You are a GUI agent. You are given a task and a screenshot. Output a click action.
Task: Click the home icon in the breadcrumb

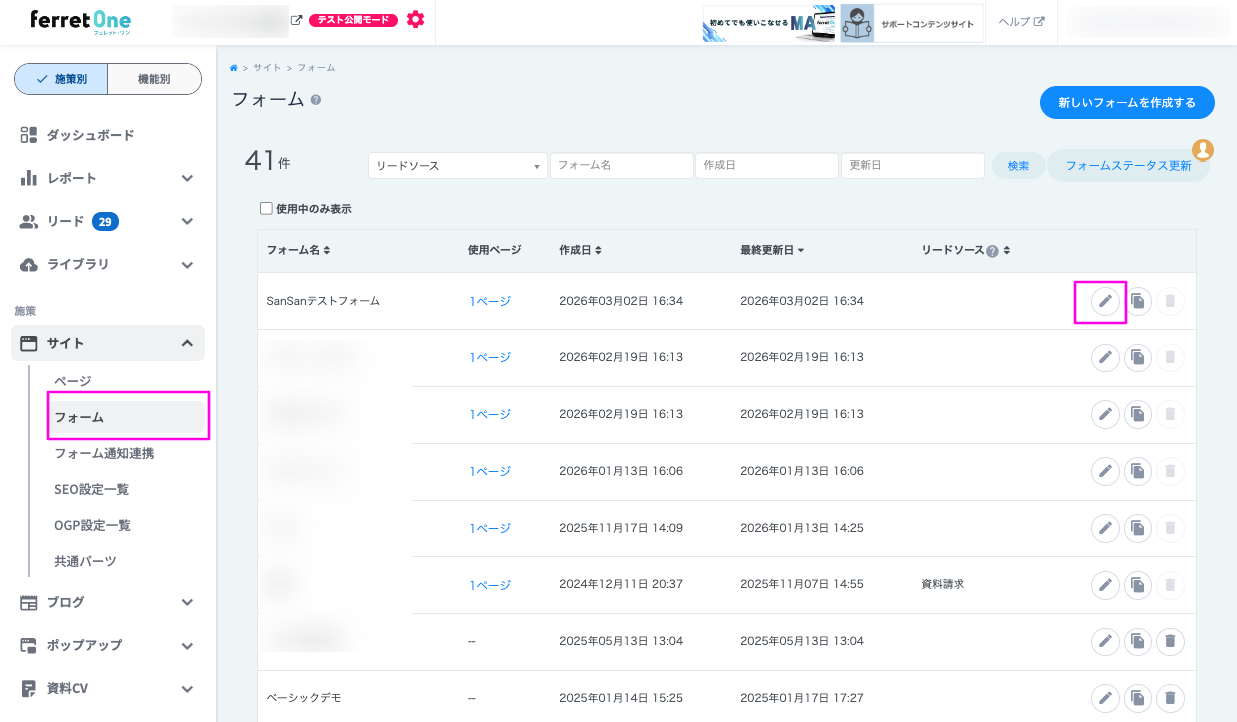pyautogui.click(x=234, y=68)
